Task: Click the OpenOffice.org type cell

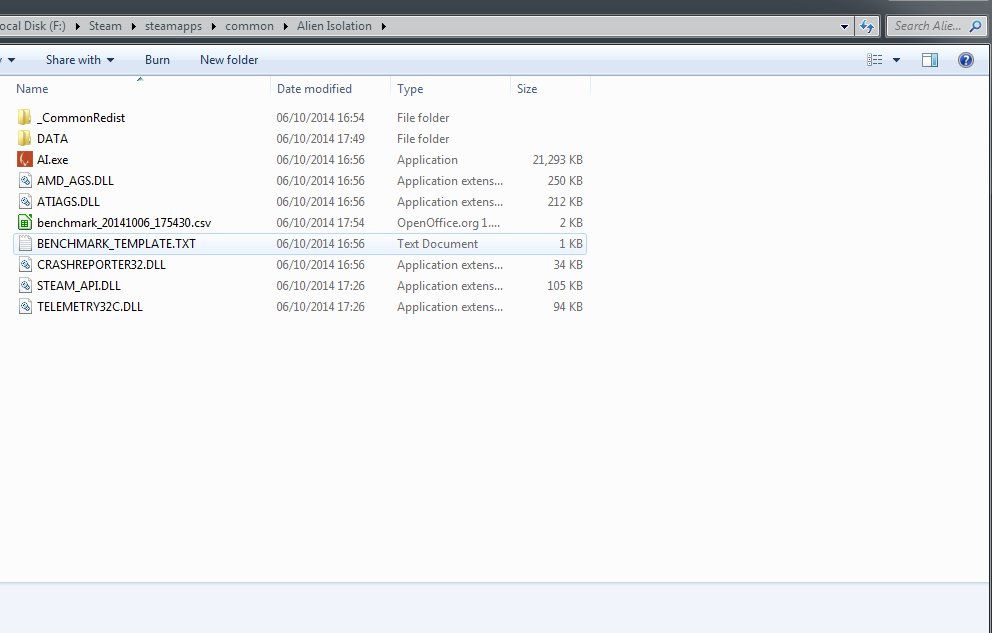Action: 449,223
